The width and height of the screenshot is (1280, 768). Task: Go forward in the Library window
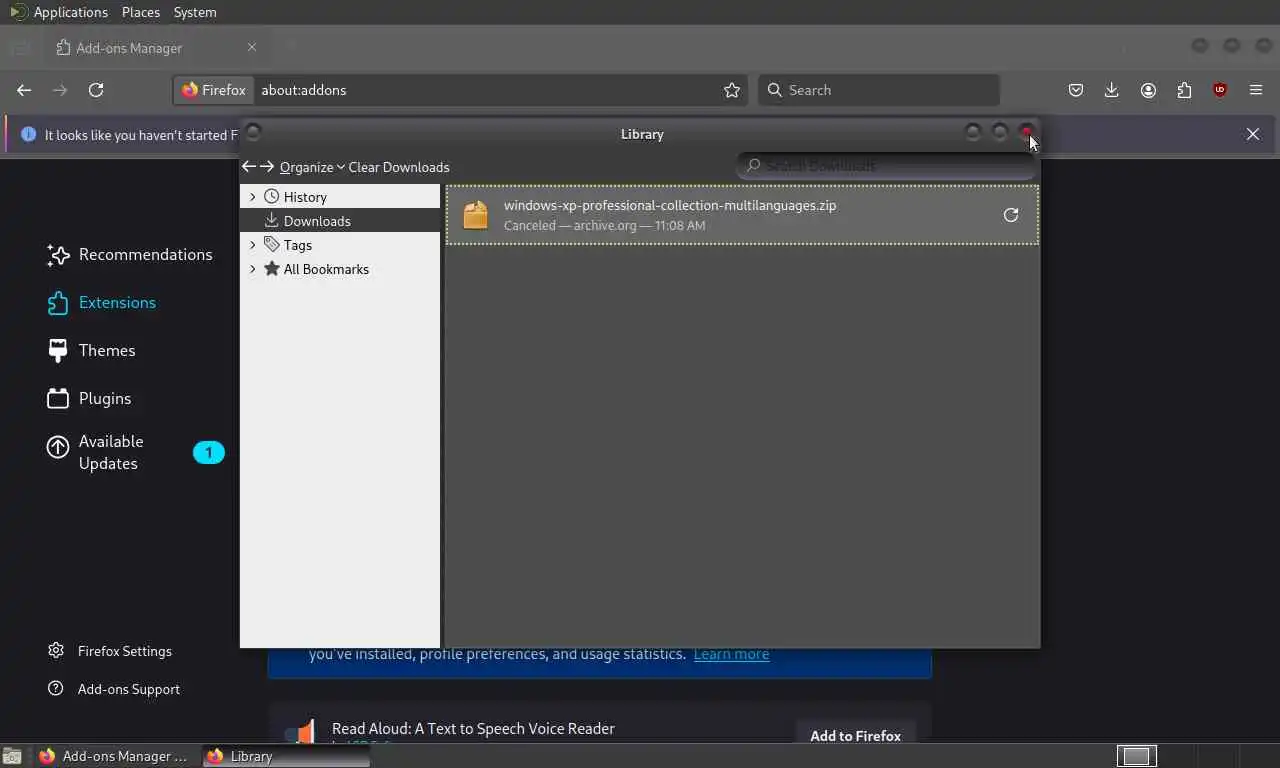pyautogui.click(x=267, y=167)
